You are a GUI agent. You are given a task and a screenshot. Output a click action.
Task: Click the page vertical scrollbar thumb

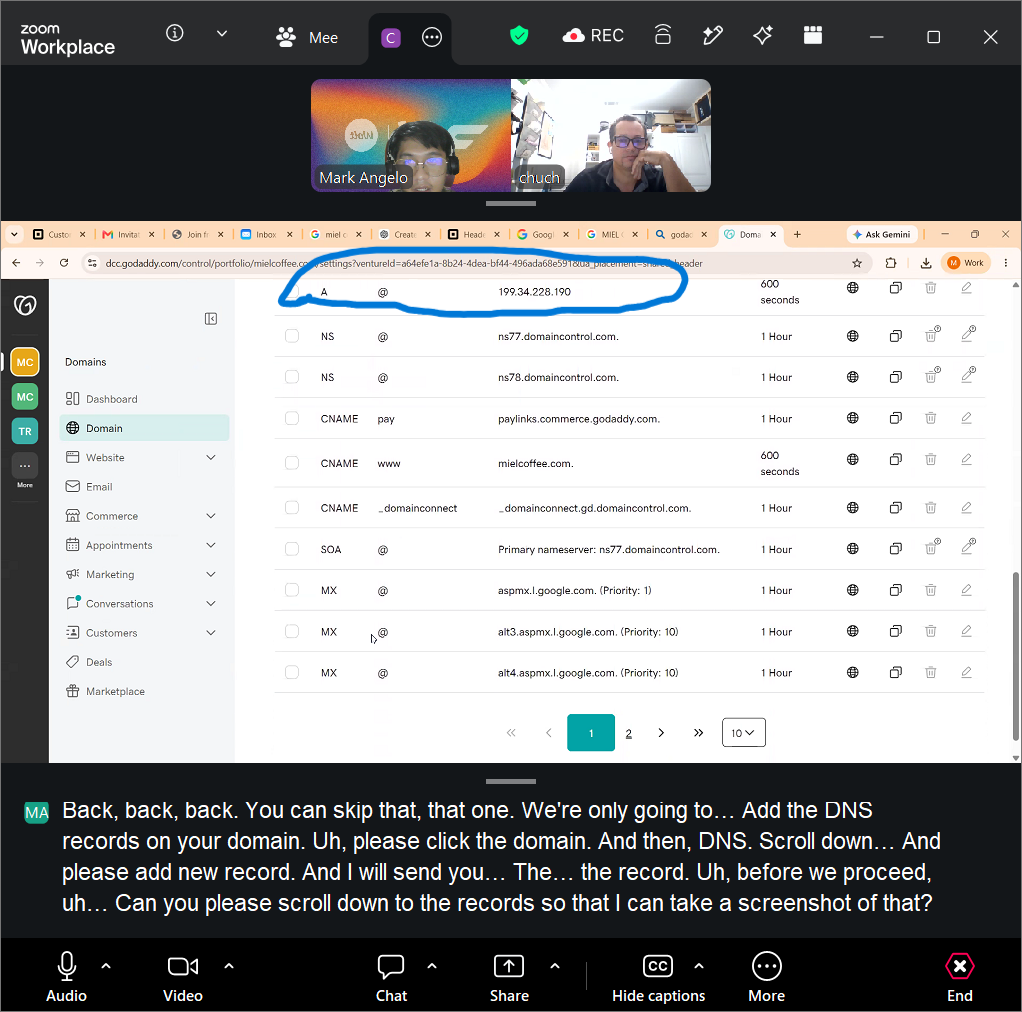click(1015, 656)
